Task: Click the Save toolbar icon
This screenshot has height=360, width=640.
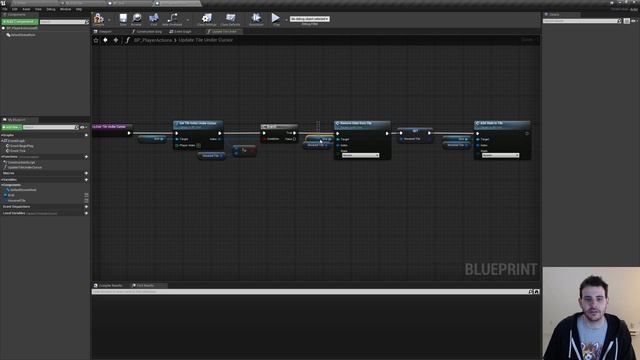Action: (x=123, y=19)
